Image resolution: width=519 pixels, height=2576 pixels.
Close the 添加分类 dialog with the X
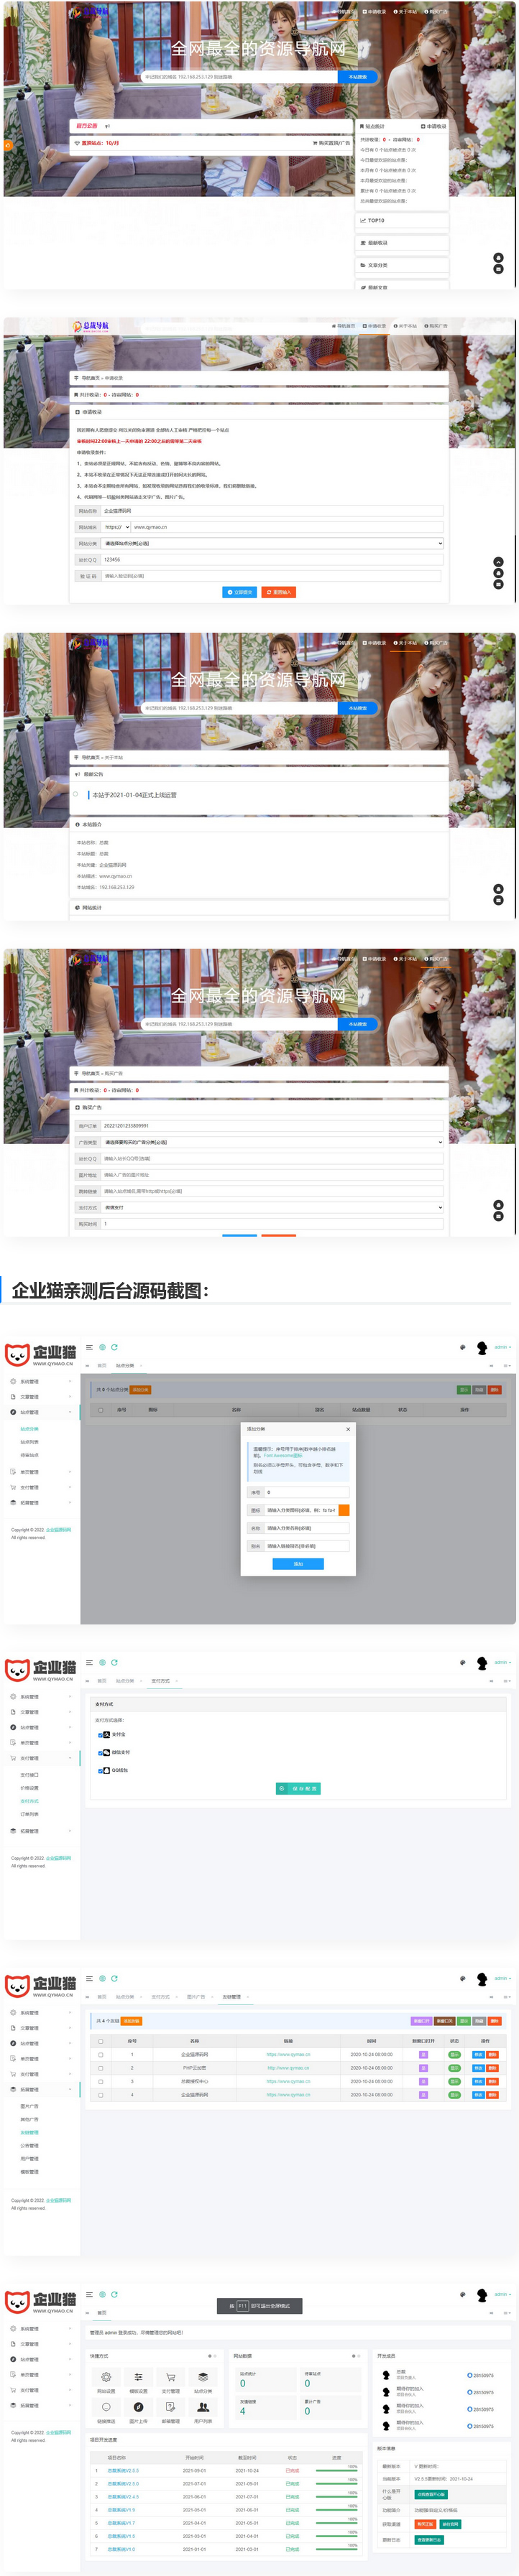(x=348, y=1429)
